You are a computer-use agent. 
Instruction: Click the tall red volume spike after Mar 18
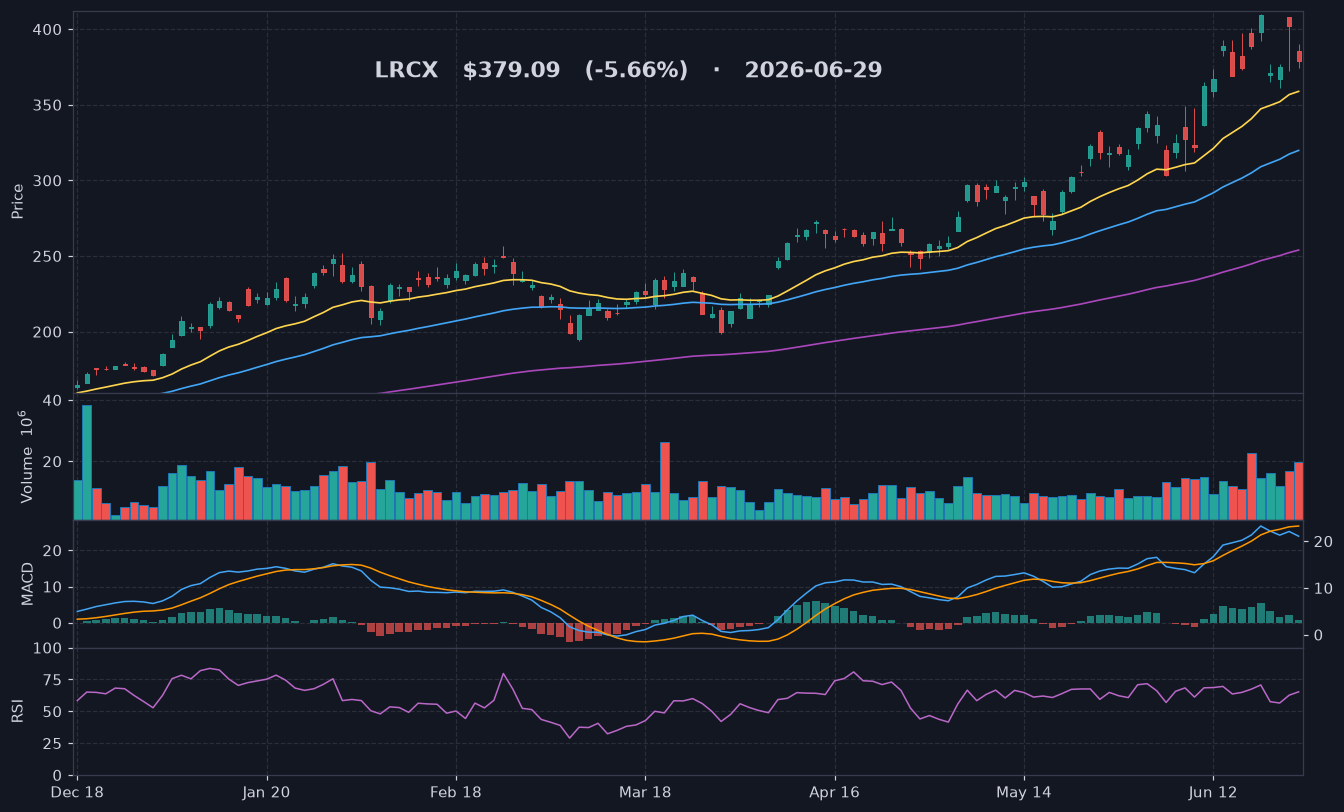pos(665,481)
